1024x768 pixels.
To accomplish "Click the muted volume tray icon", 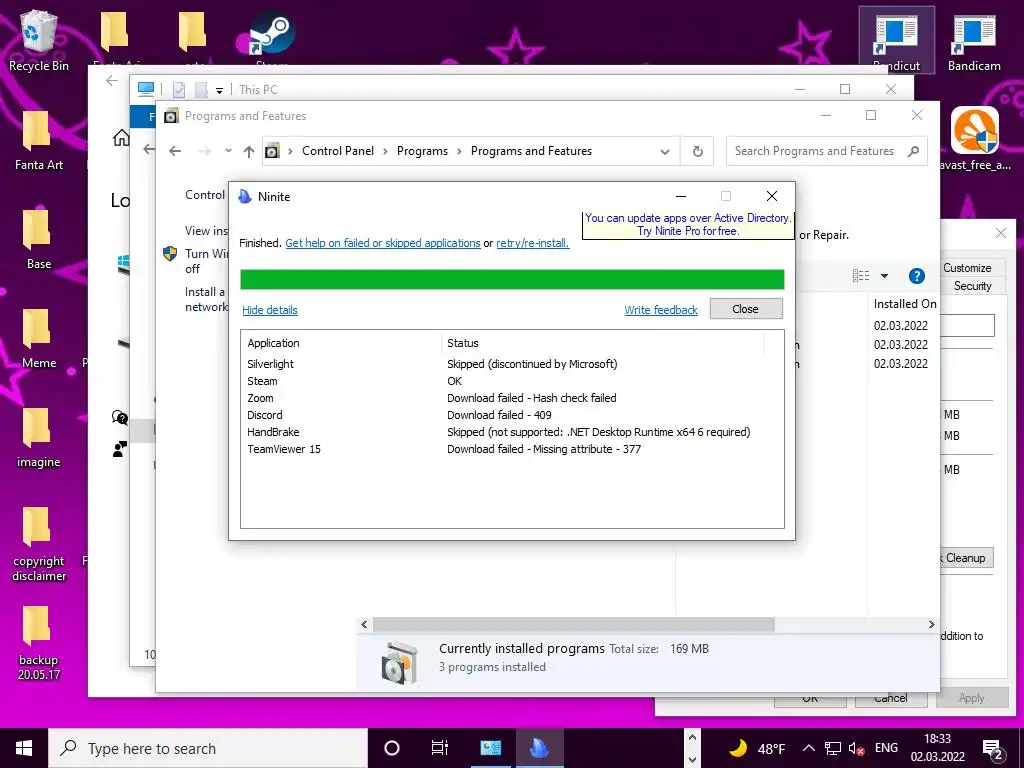I will coord(856,748).
